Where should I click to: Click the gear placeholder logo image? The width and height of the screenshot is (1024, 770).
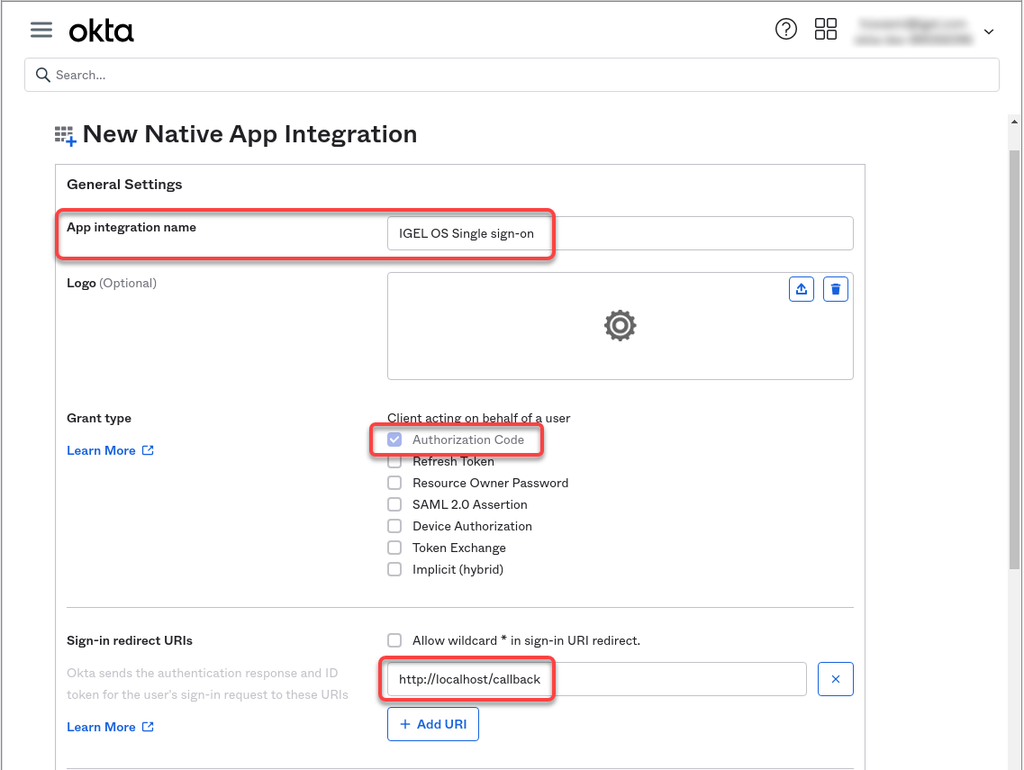(x=620, y=326)
